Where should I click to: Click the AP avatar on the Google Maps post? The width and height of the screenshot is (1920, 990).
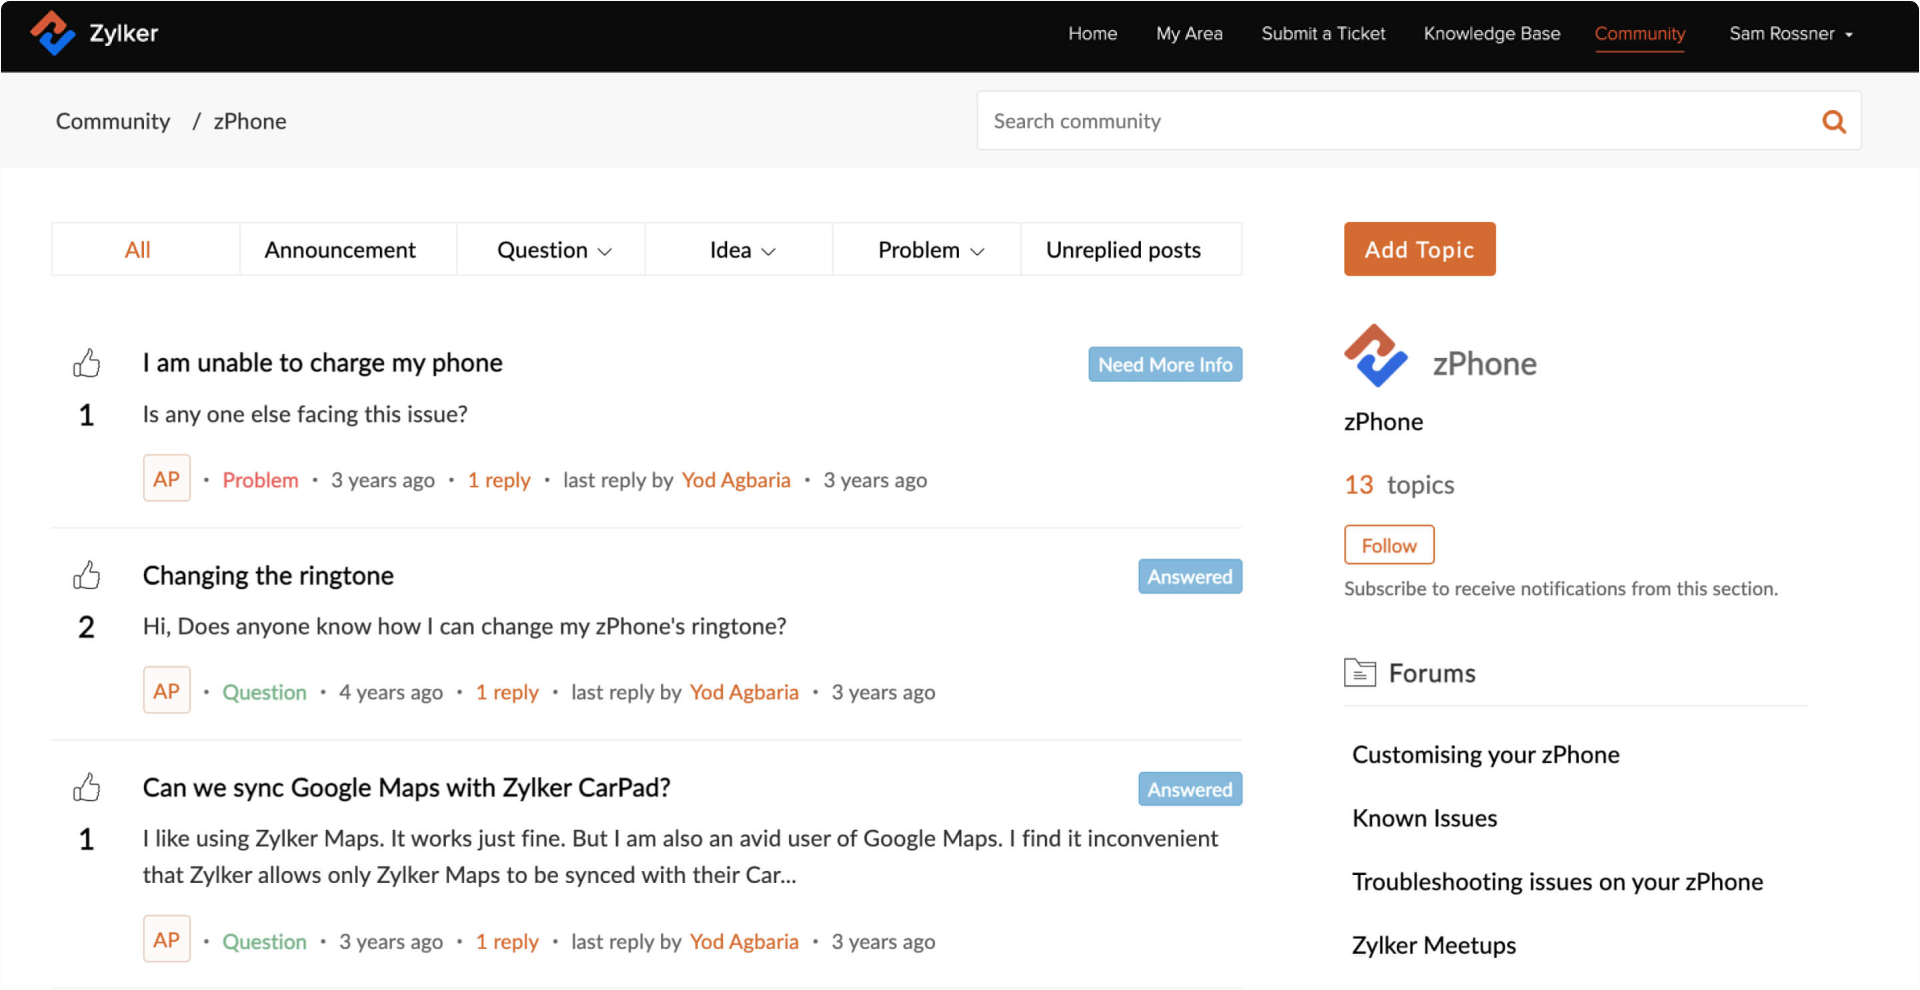166,940
